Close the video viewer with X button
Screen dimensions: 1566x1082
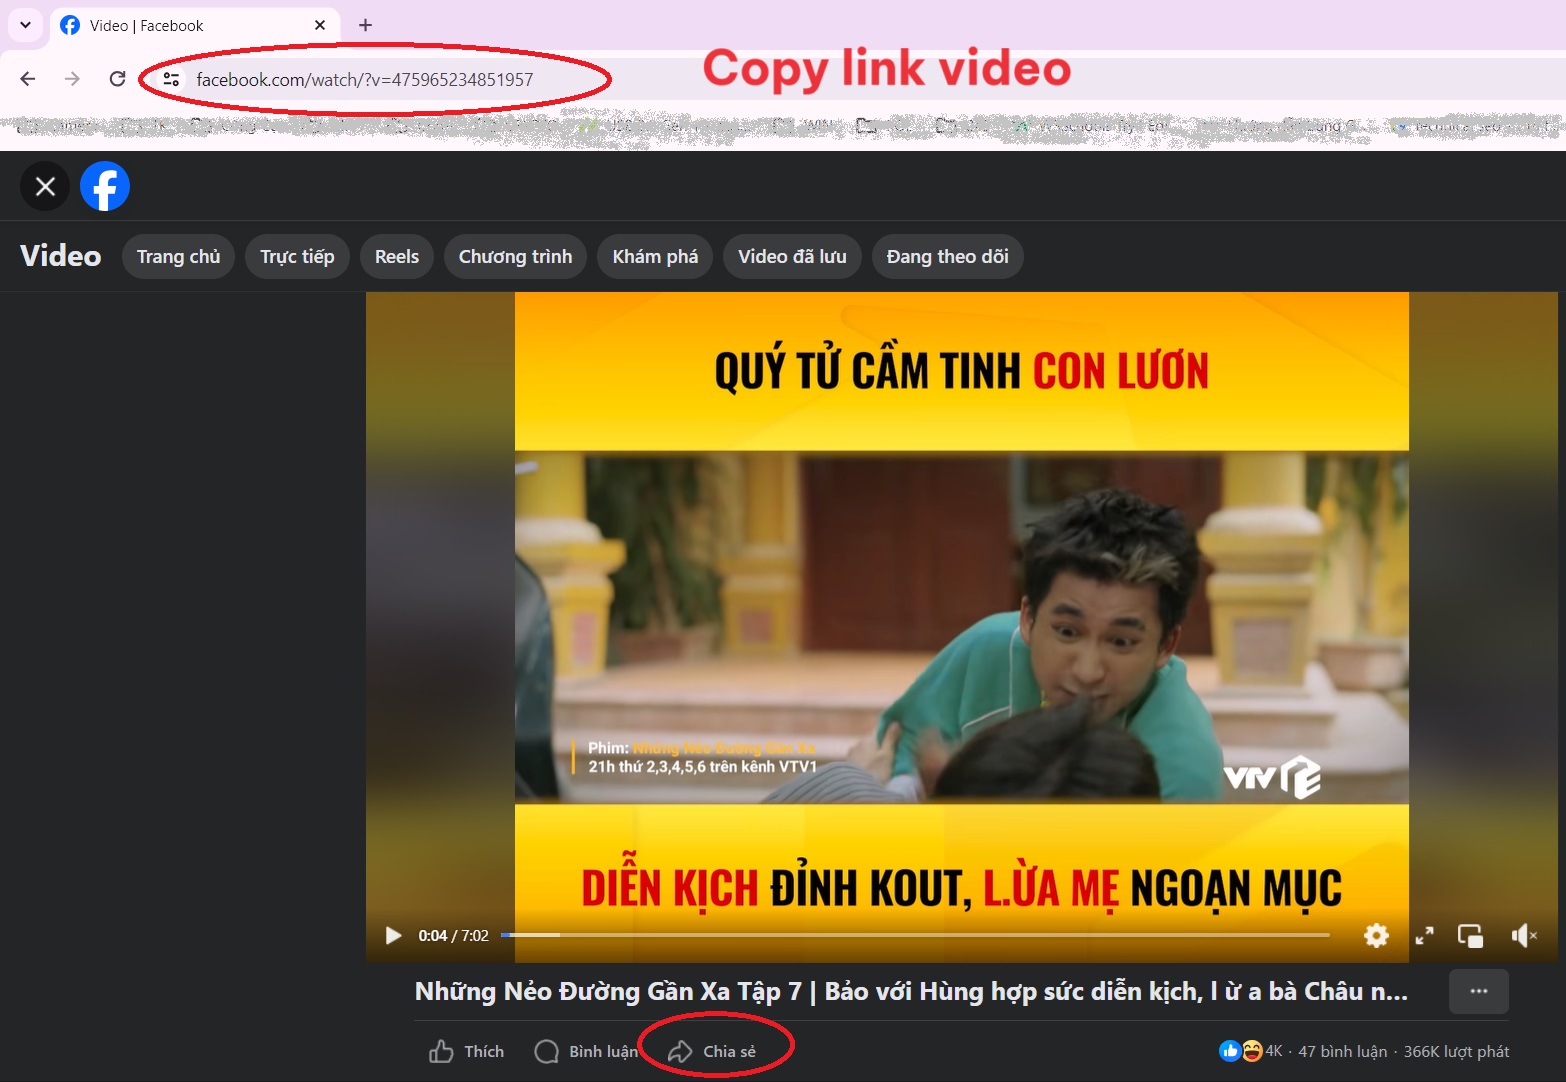point(45,186)
